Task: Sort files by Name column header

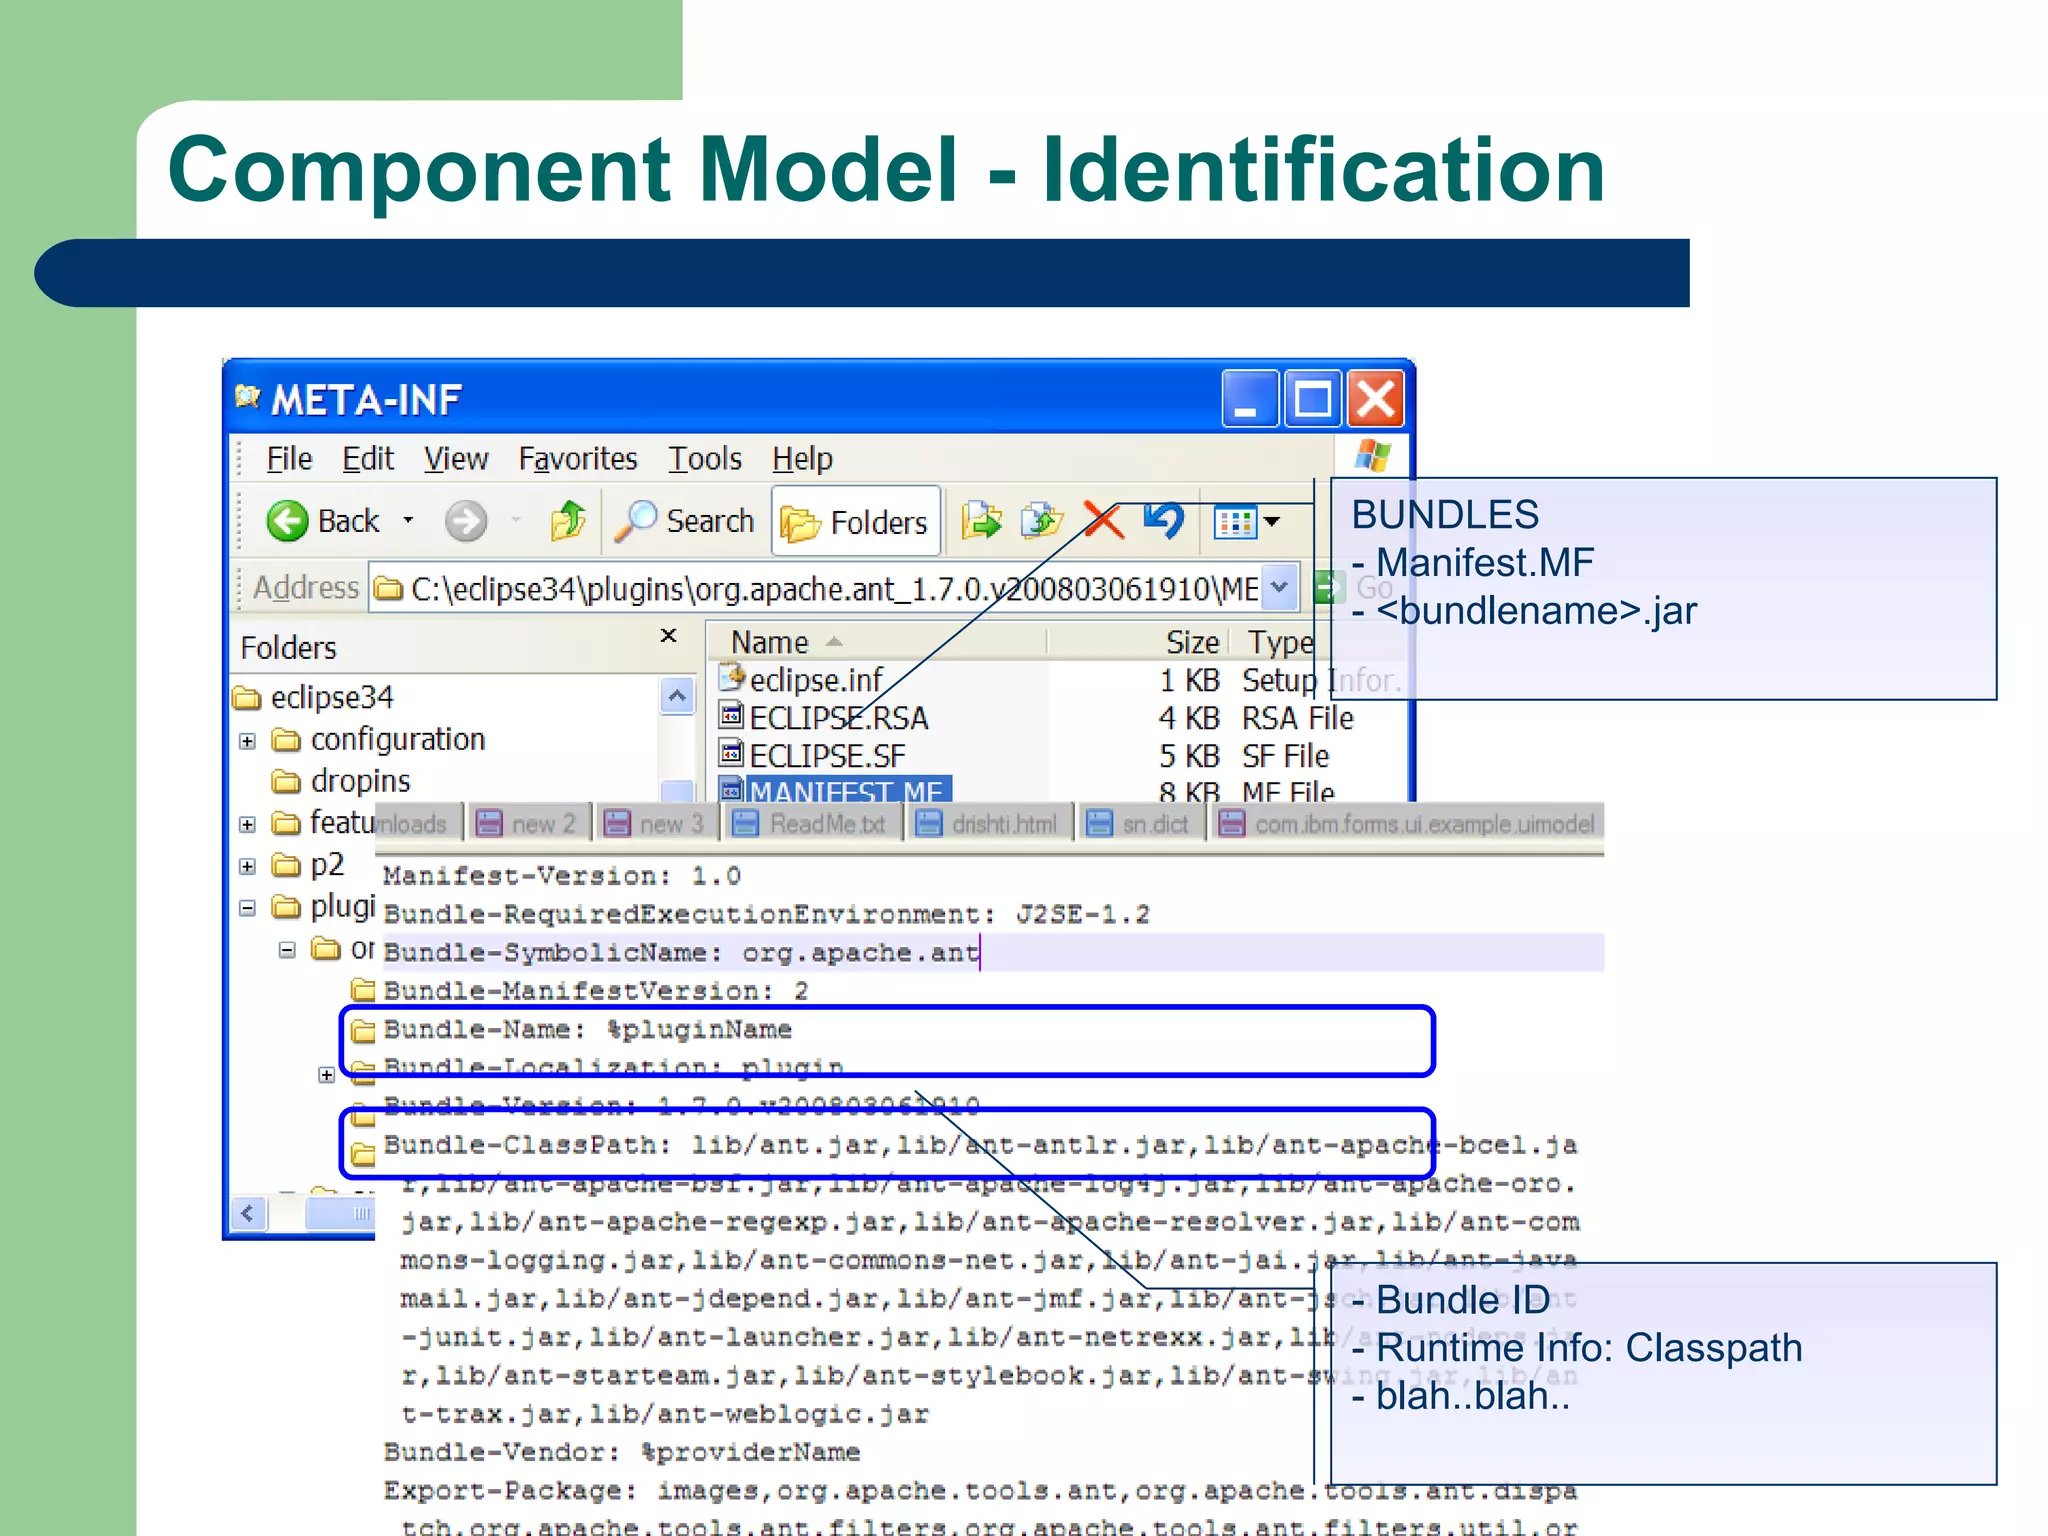Action: 769,642
